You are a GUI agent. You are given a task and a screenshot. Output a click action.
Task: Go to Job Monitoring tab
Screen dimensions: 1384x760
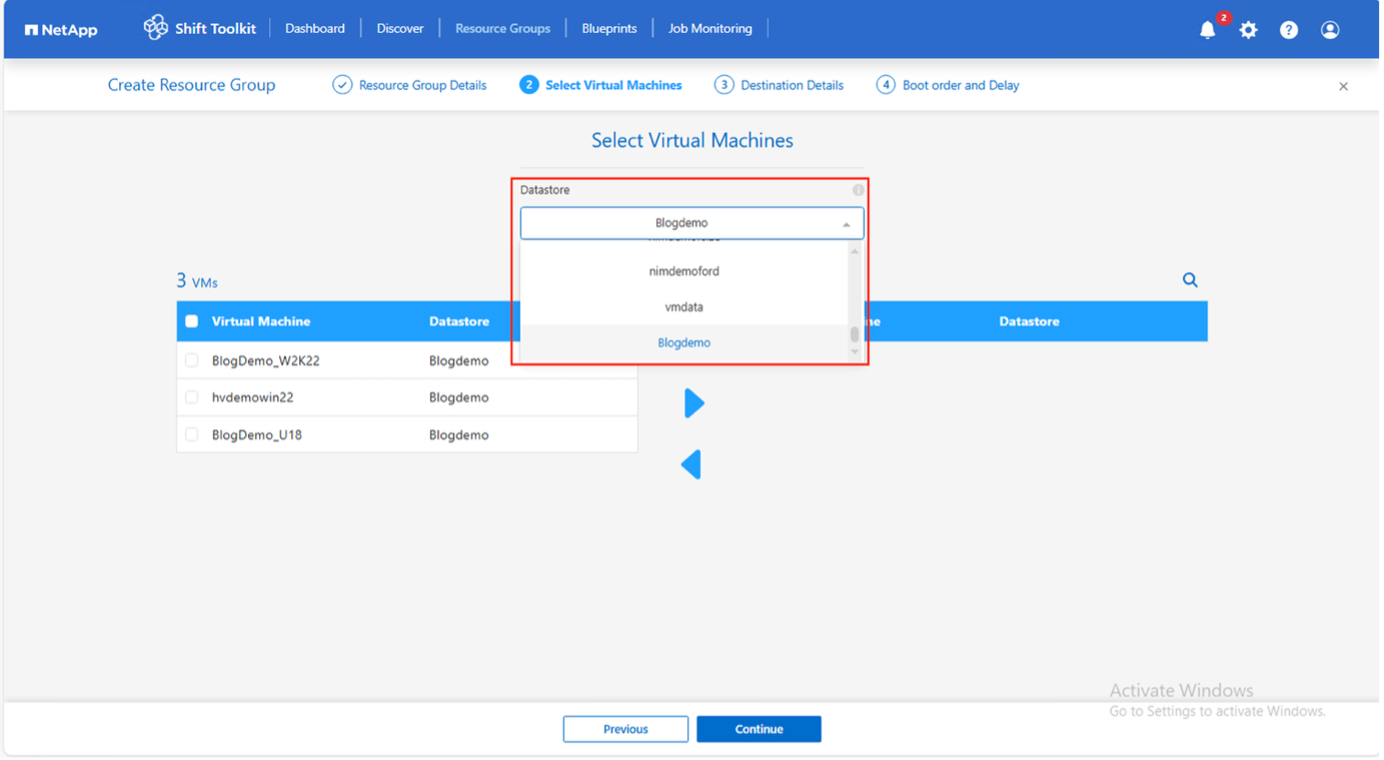710,28
